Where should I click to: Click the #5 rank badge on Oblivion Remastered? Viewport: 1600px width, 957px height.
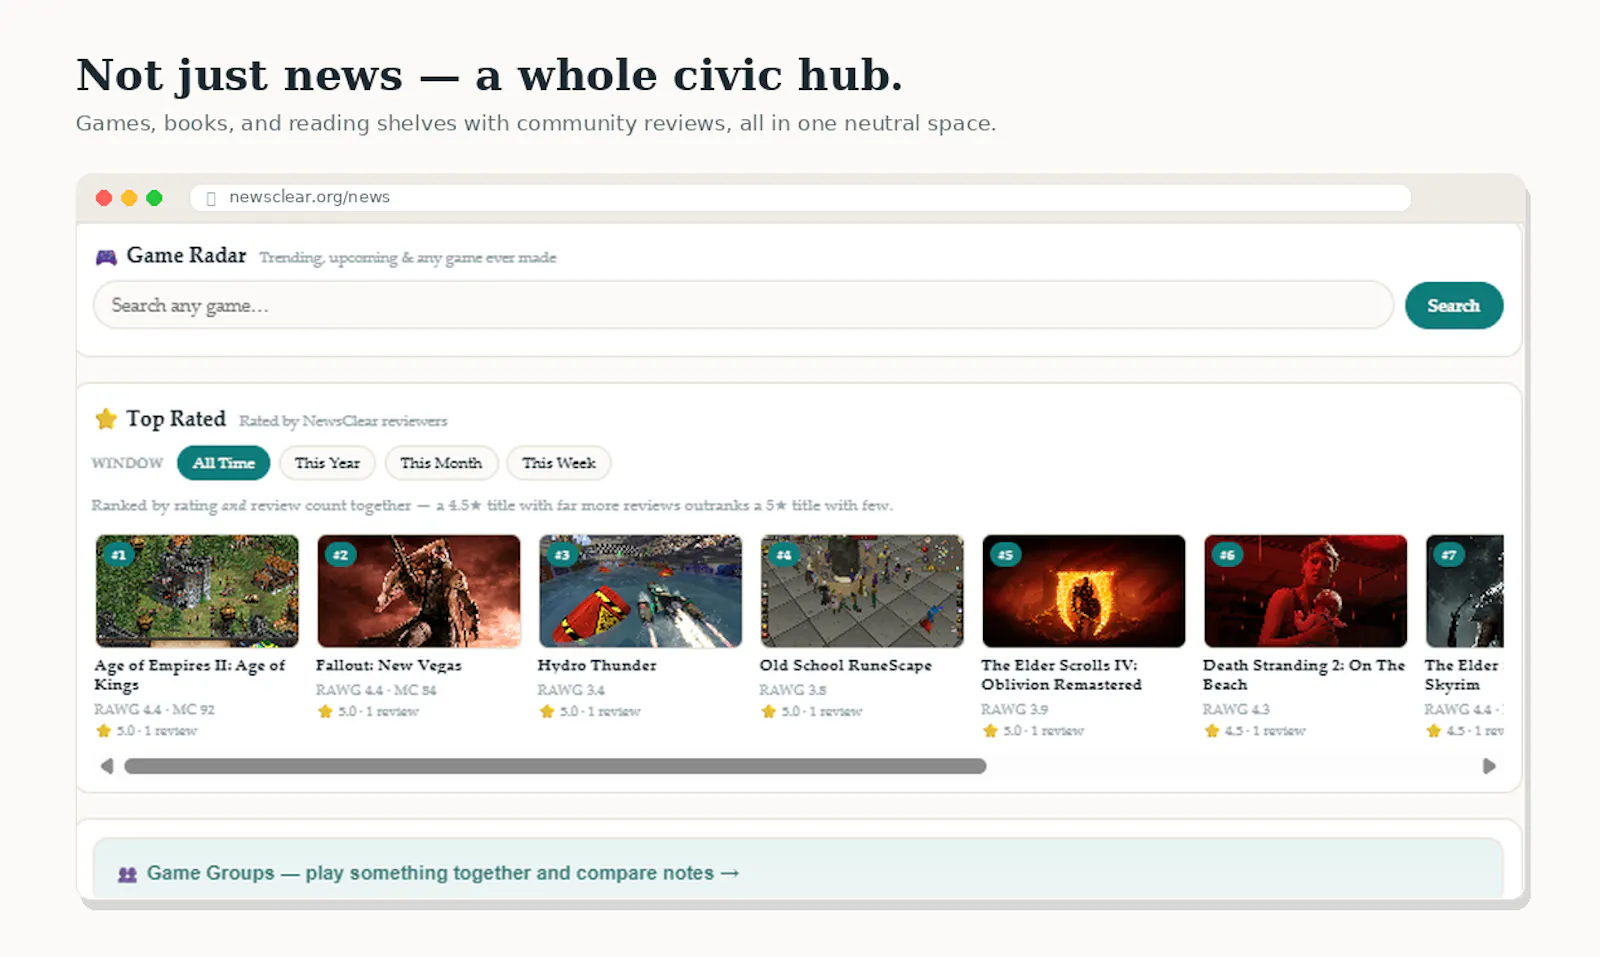tap(1005, 554)
